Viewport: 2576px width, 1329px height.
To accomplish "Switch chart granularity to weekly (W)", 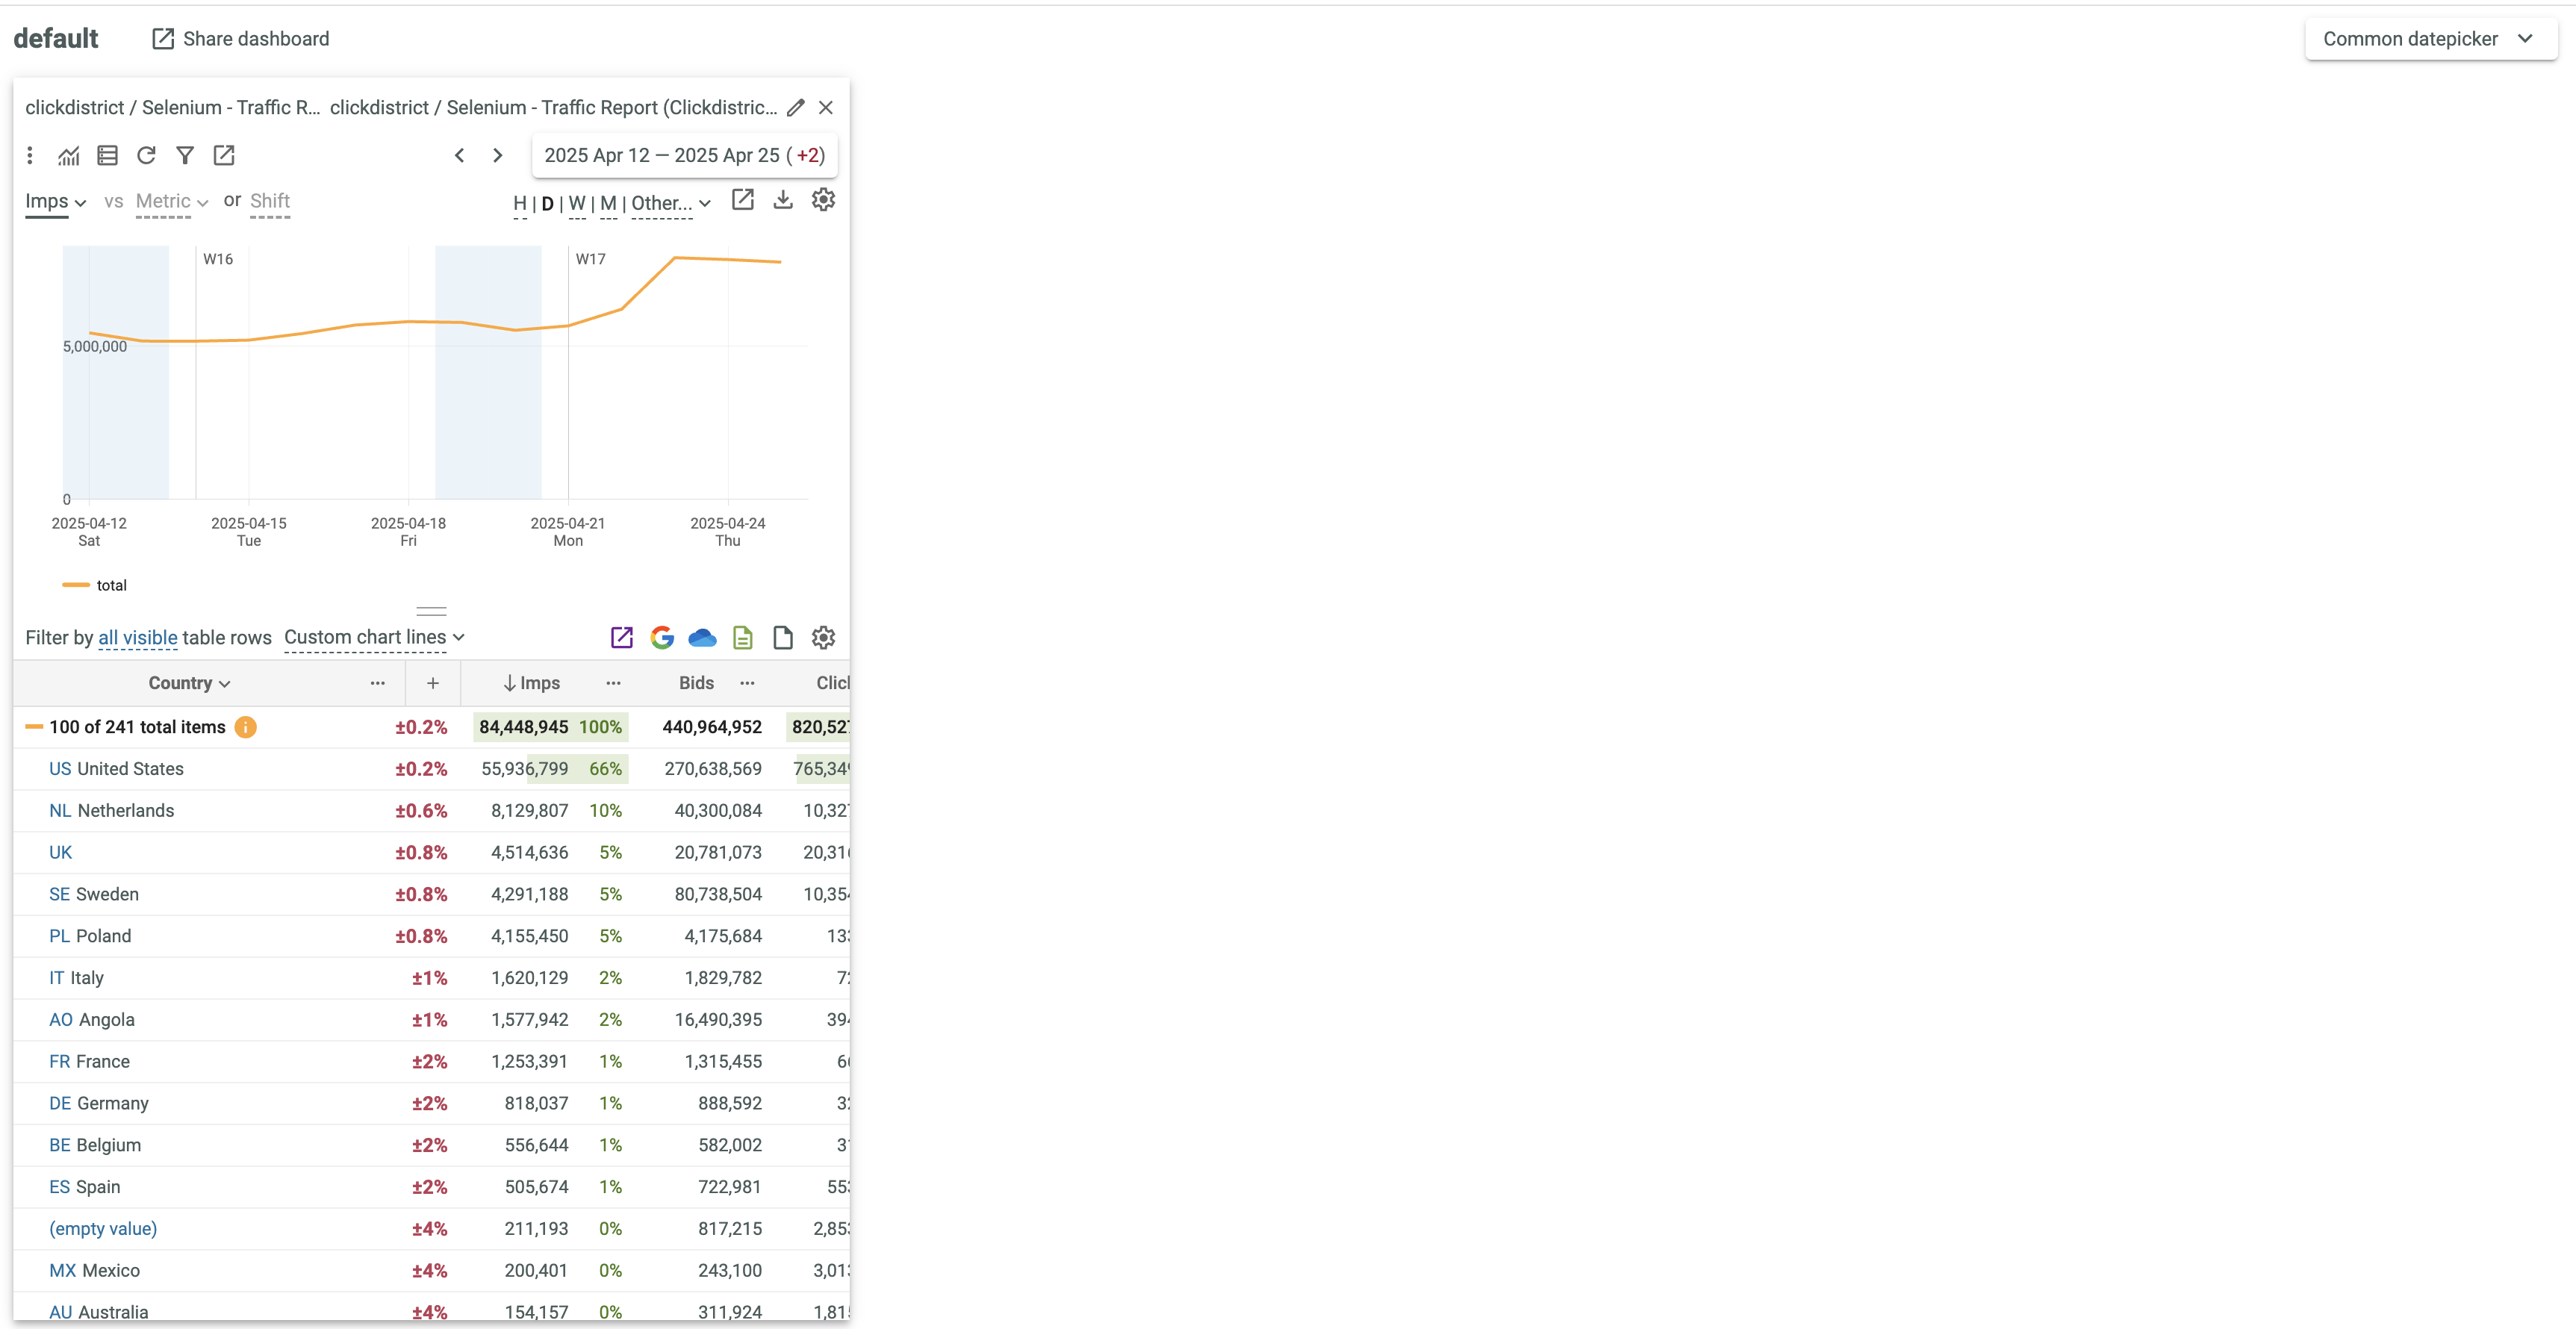I will pos(577,204).
